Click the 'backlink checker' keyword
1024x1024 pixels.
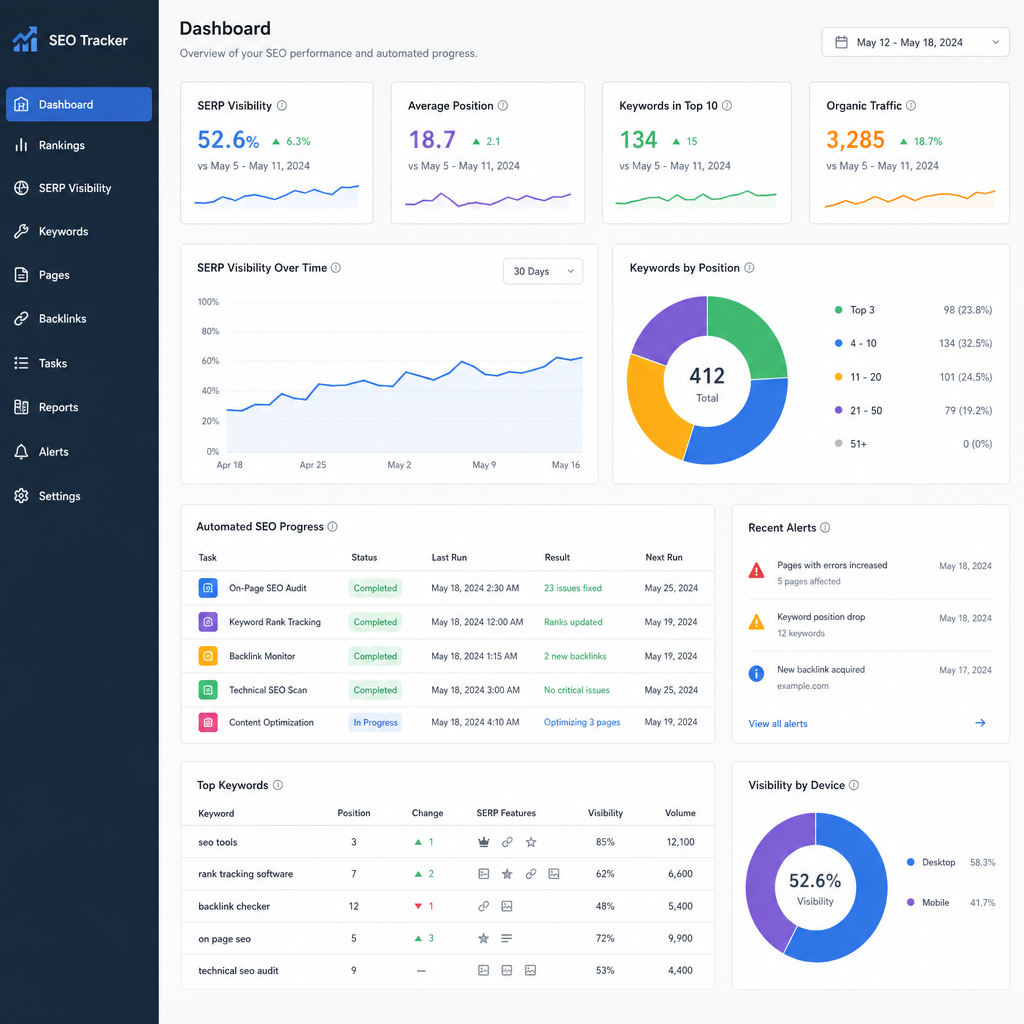pyautogui.click(x=234, y=906)
